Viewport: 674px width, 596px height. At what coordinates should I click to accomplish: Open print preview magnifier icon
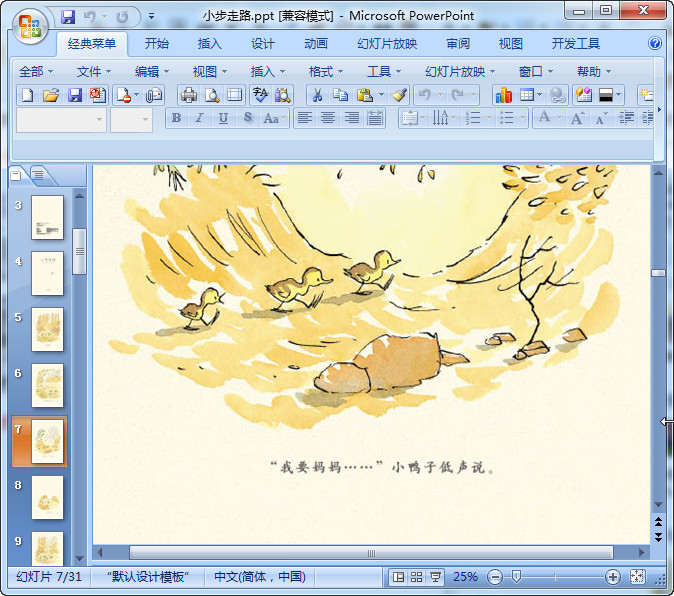212,95
